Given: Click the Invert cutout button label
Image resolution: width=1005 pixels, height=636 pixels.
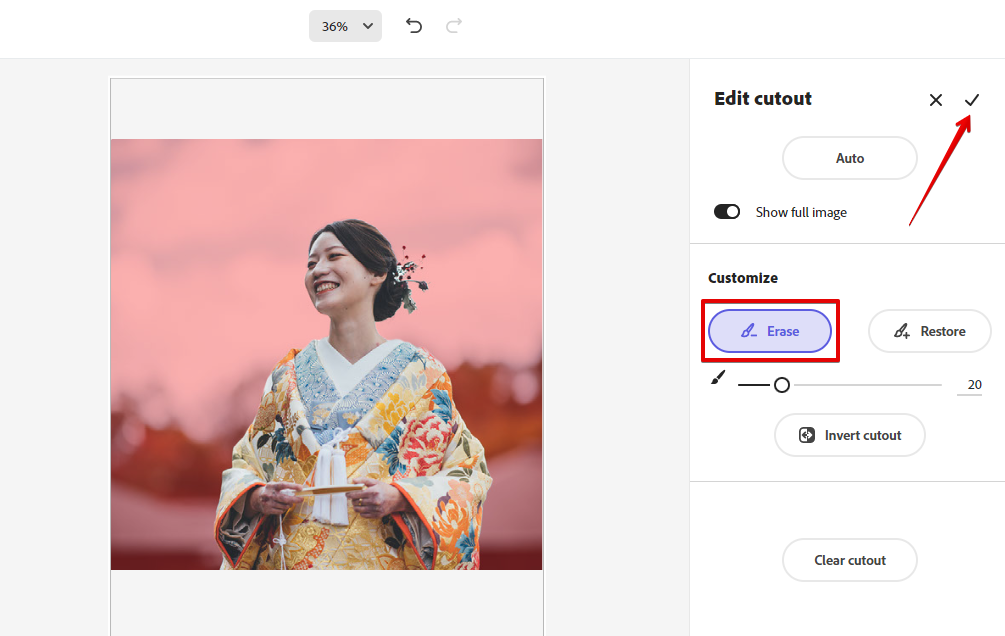Looking at the screenshot, I should (x=863, y=435).
